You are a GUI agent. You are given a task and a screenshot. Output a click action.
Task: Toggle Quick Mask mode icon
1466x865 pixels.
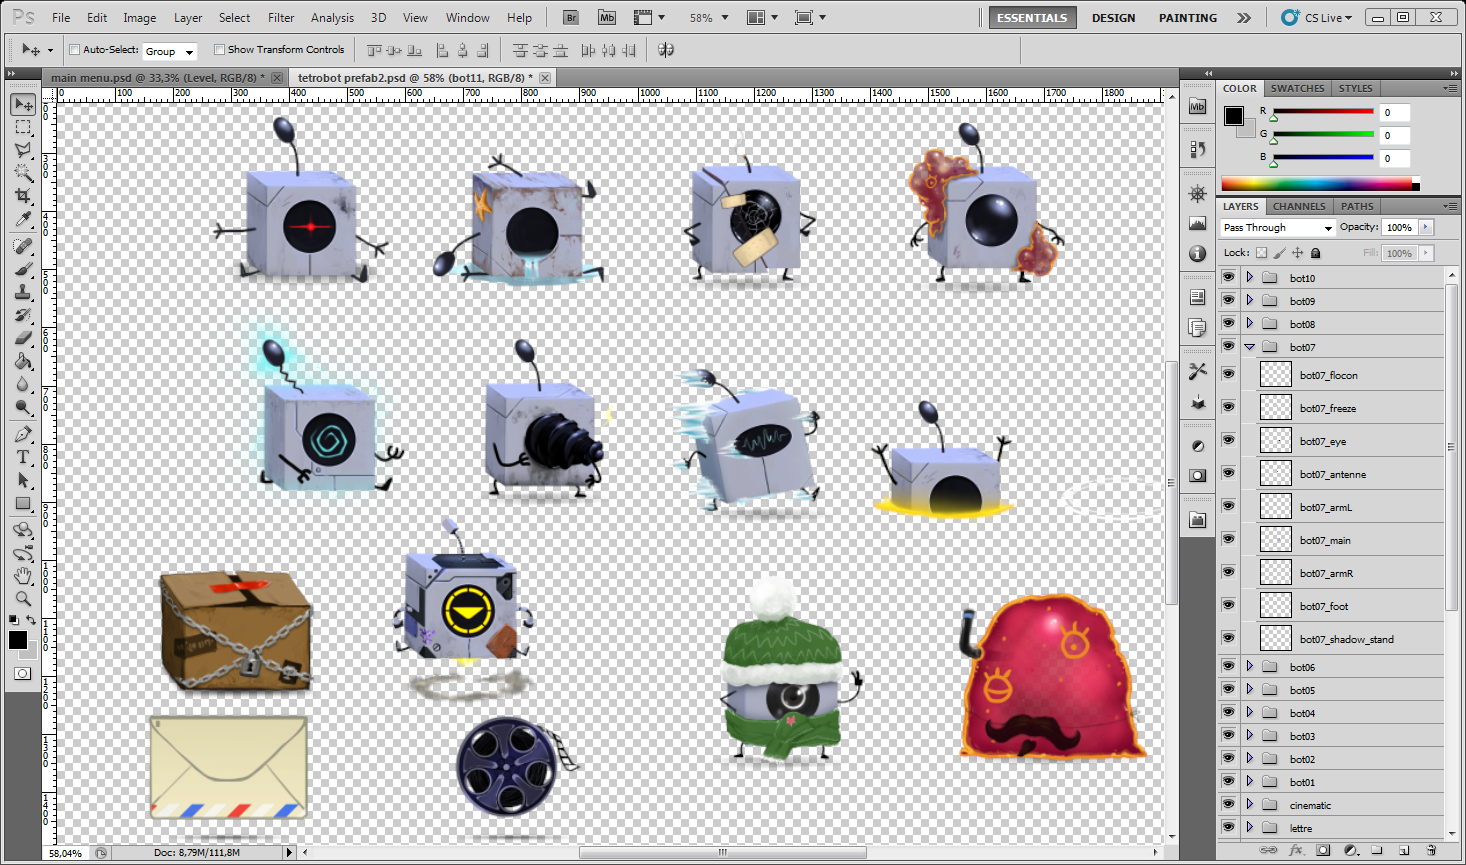click(x=22, y=674)
